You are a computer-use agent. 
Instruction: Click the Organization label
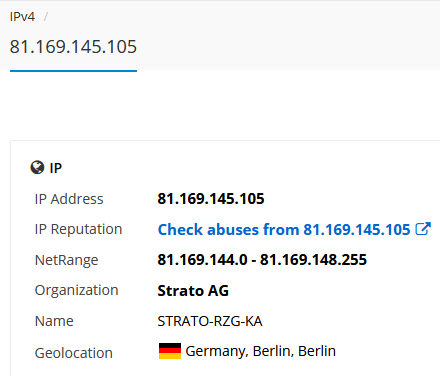76,290
